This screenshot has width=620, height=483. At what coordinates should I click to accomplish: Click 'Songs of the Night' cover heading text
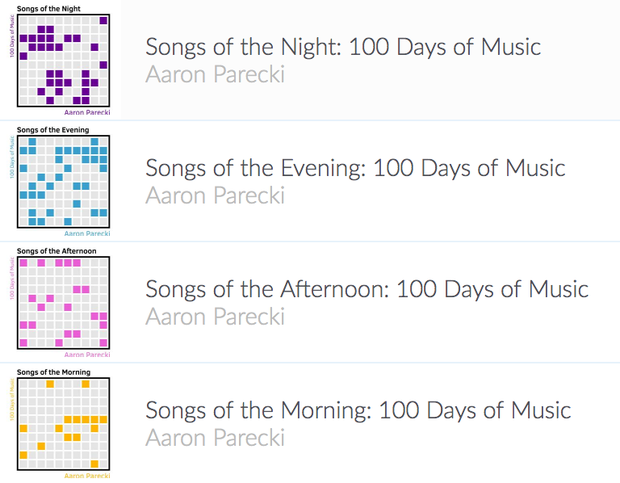pos(49,9)
